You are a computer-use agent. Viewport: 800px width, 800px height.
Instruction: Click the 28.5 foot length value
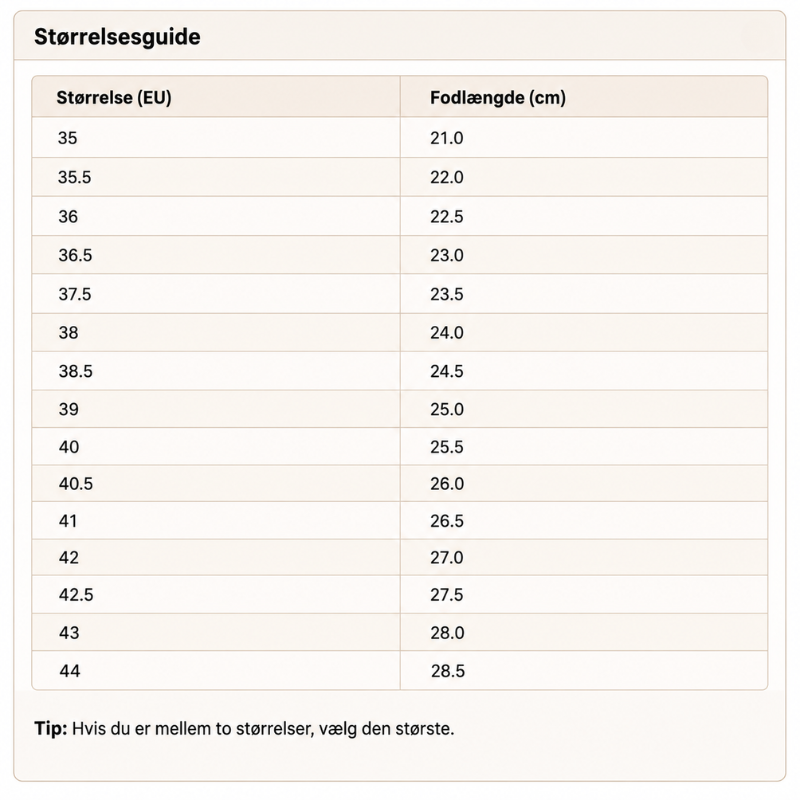(x=447, y=670)
